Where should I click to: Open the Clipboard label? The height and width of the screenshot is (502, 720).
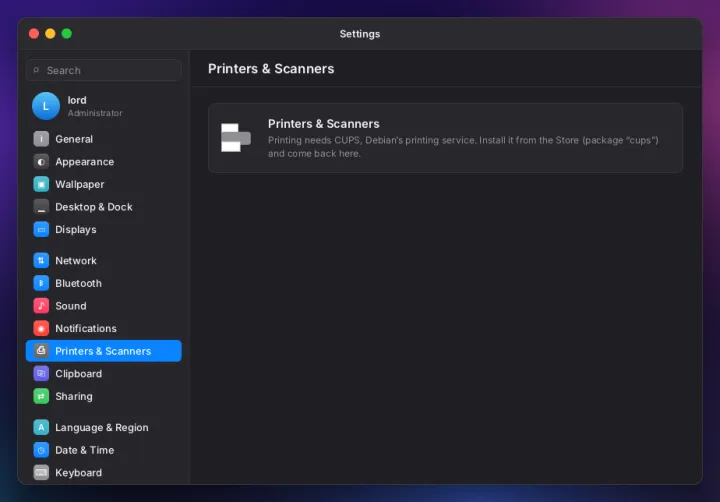[x=79, y=373]
